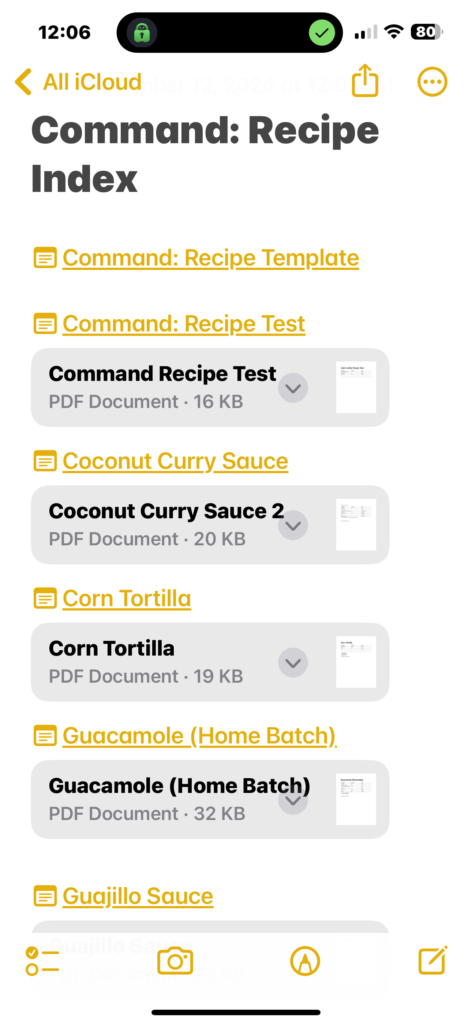This screenshot has width=472, height=1024.
Task: Expand Command Recipe Test PDF chevron
Action: pyautogui.click(x=293, y=388)
